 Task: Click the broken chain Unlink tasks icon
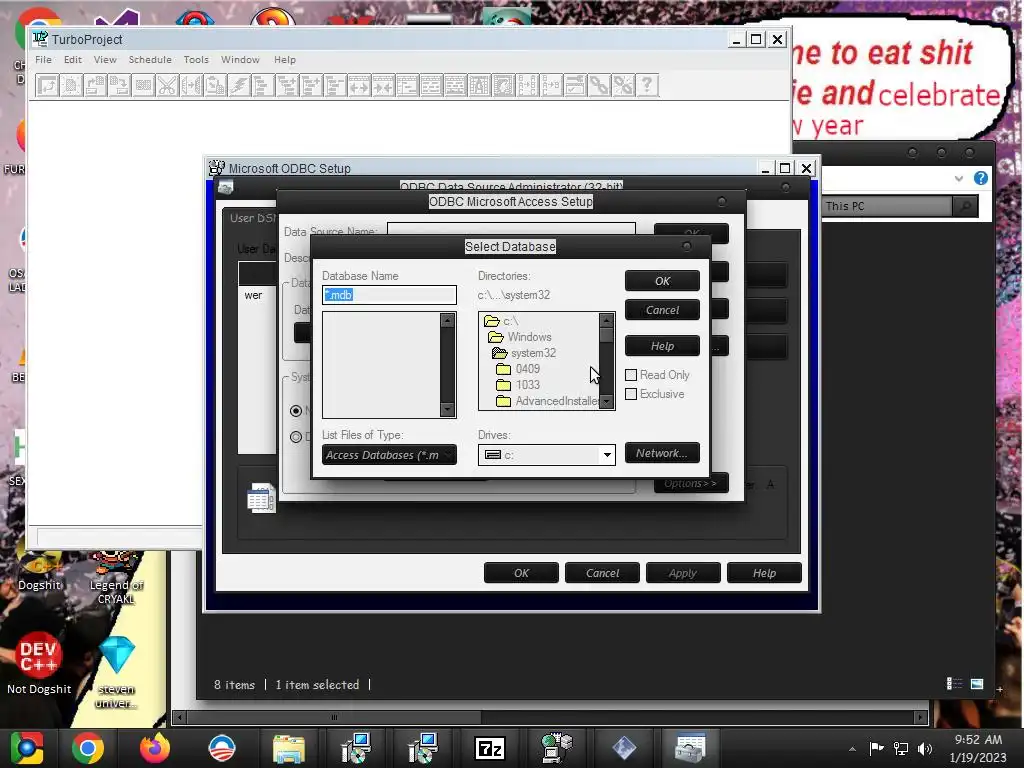point(623,86)
